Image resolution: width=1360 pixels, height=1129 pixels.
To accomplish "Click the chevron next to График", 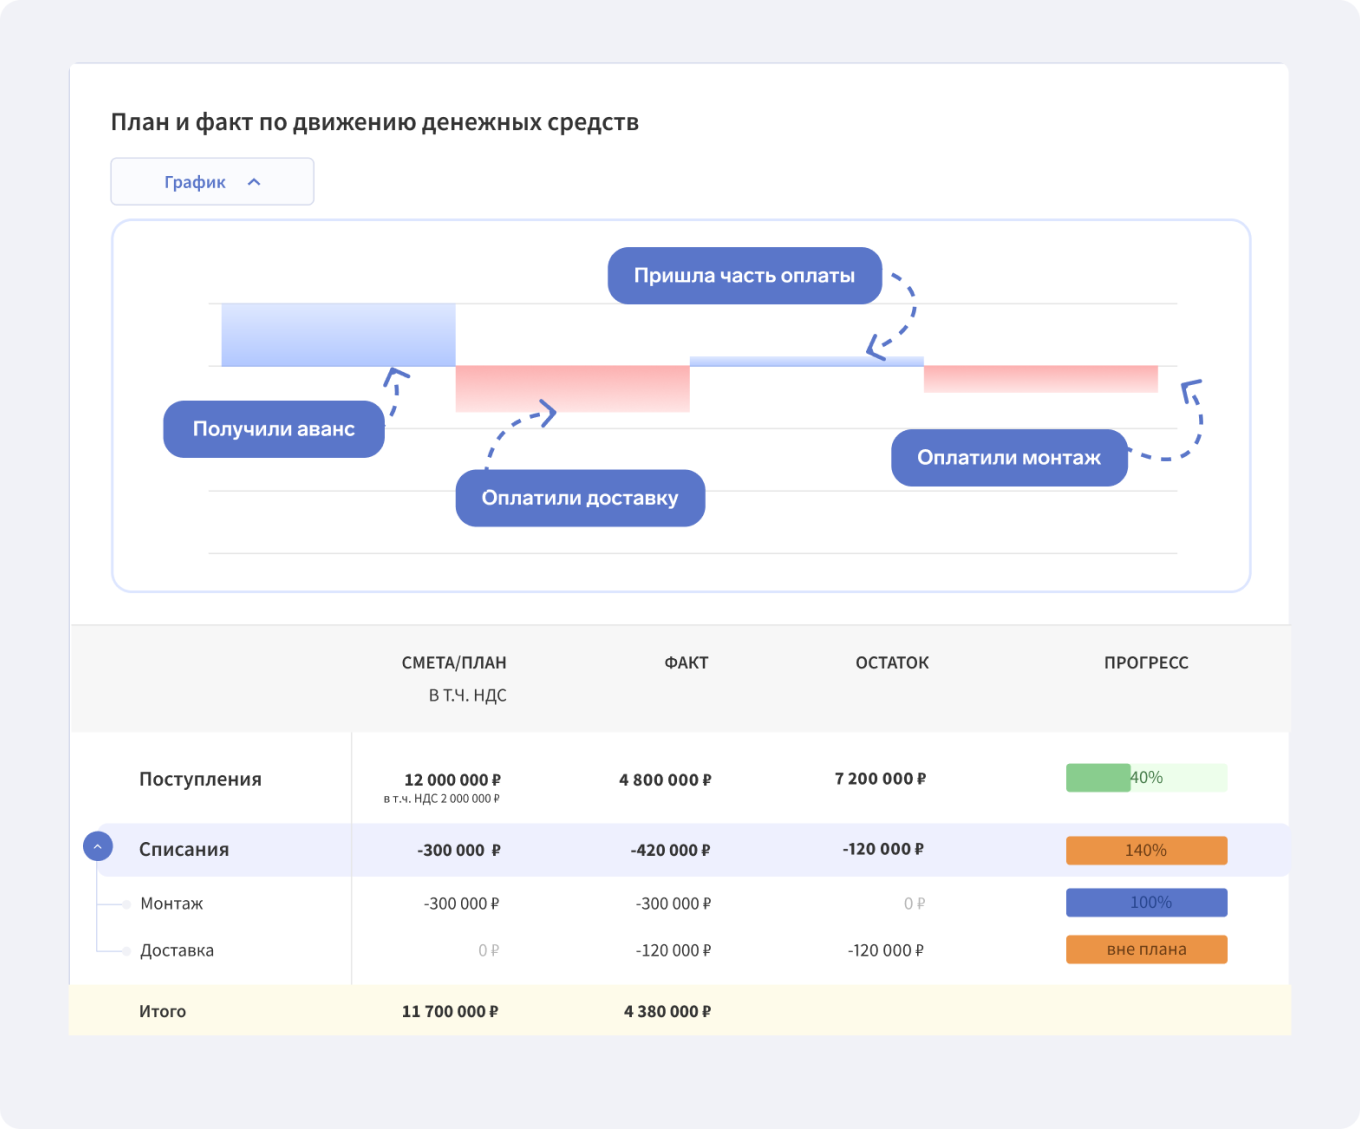I will [x=254, y=182].
